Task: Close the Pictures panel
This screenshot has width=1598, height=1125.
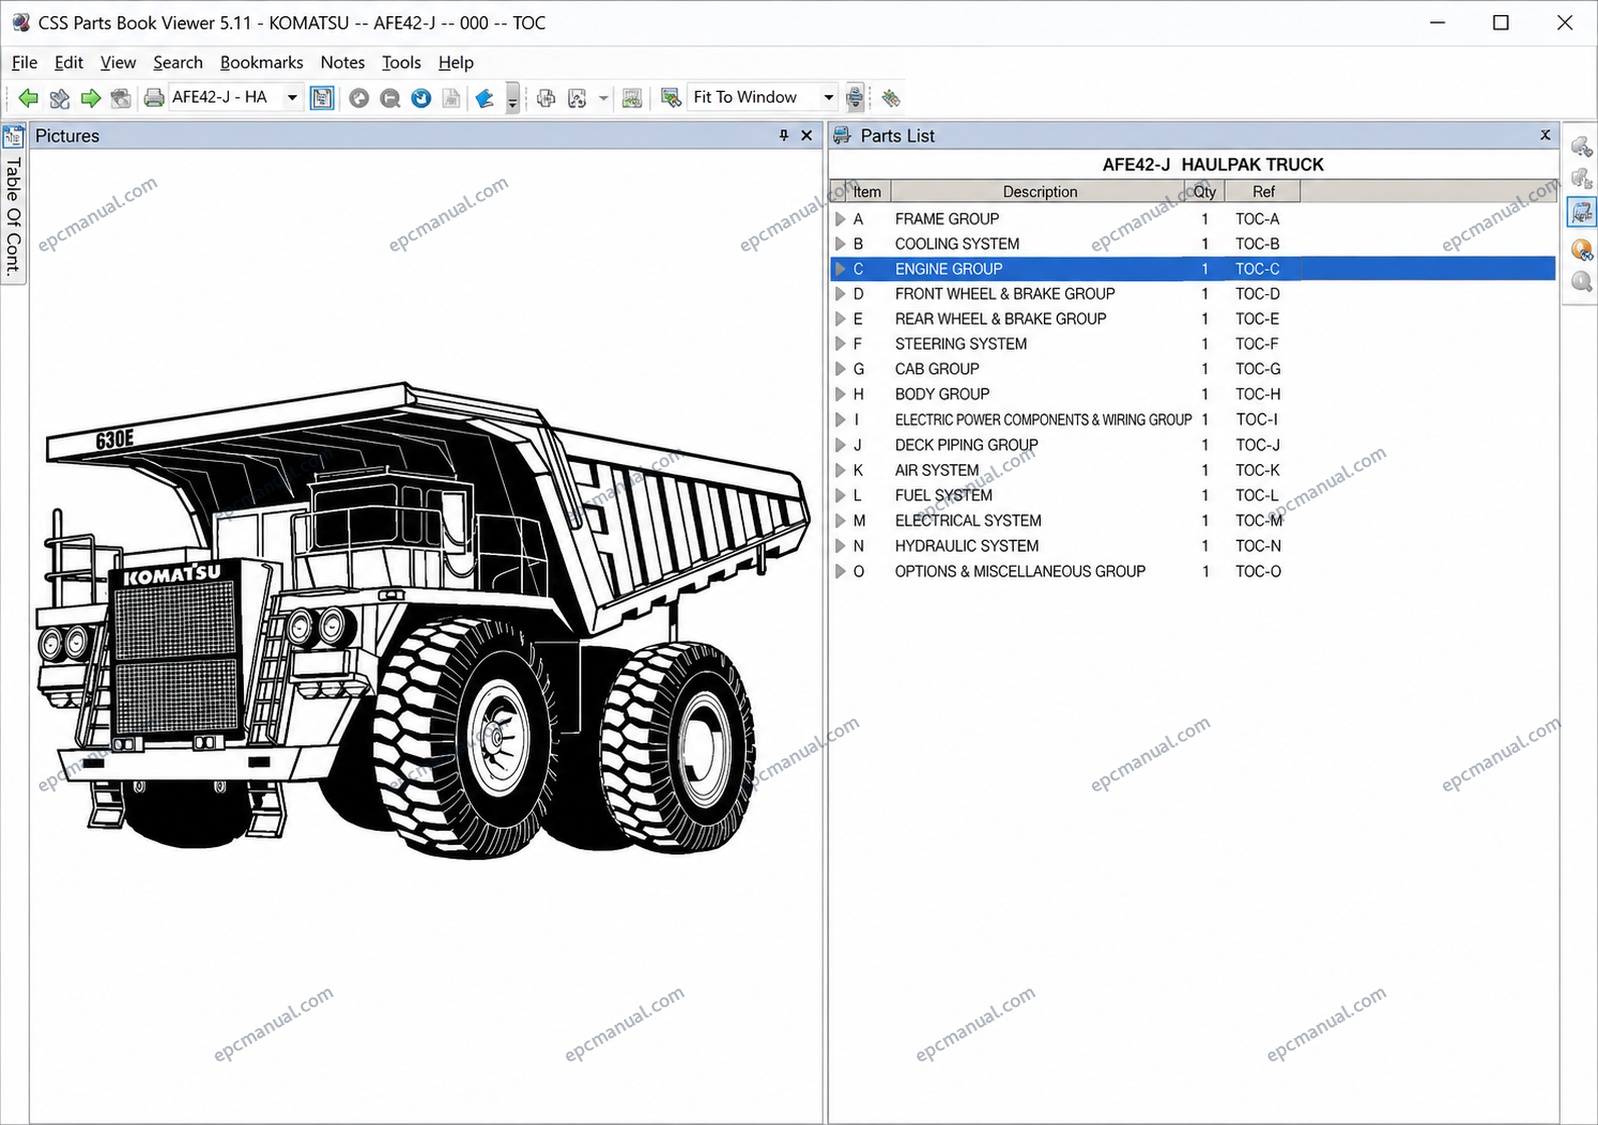Action: [x=807, y=136]
